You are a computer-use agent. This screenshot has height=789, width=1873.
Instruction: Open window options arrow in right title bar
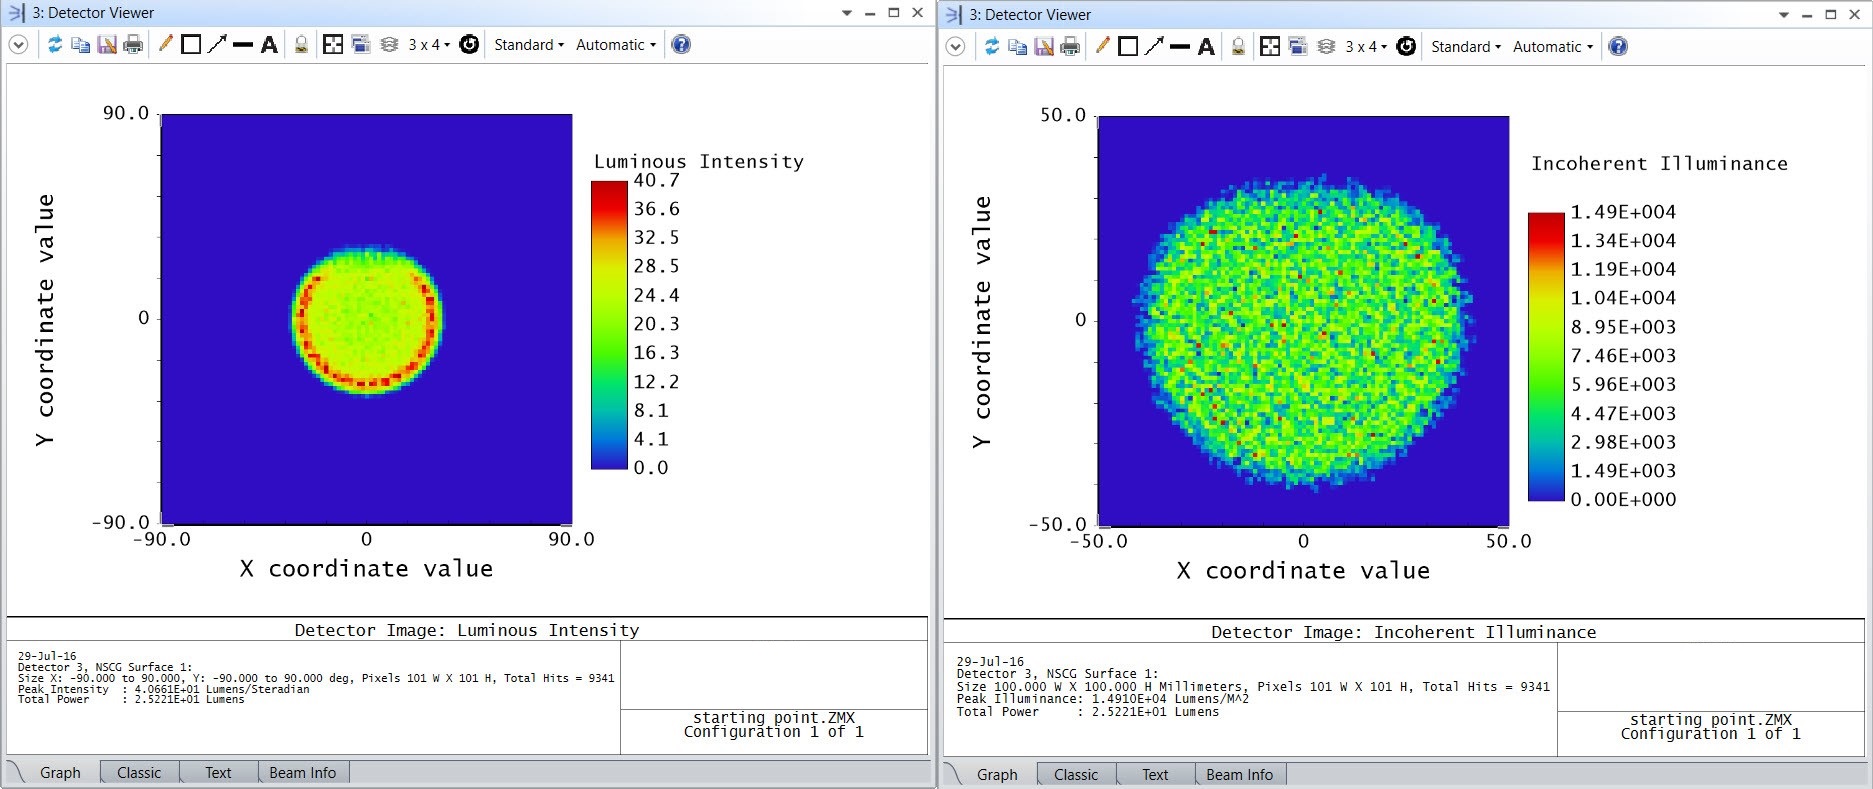[x=1784, y=15]
